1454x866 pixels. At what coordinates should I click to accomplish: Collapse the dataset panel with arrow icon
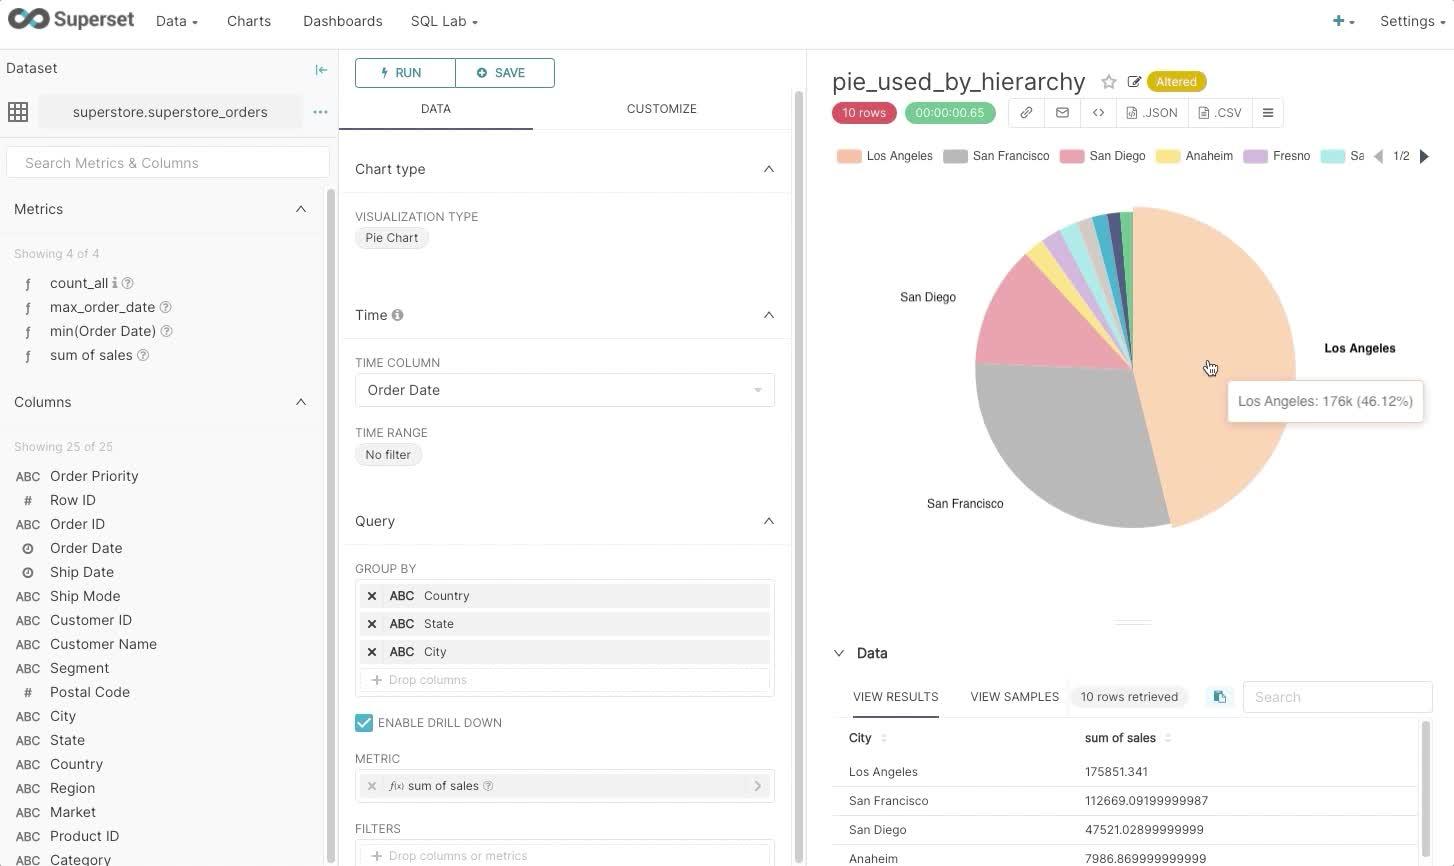pyautogui.click(x=321, y=69)
